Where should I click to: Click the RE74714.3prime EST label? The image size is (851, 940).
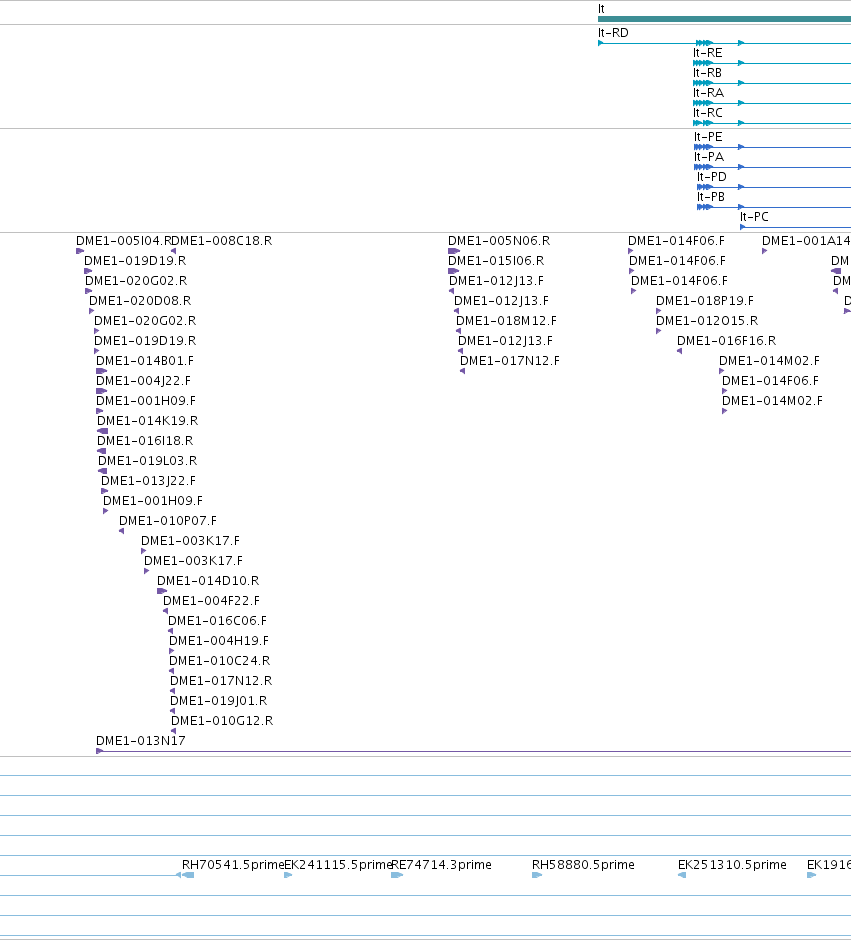tap(441, 864)
